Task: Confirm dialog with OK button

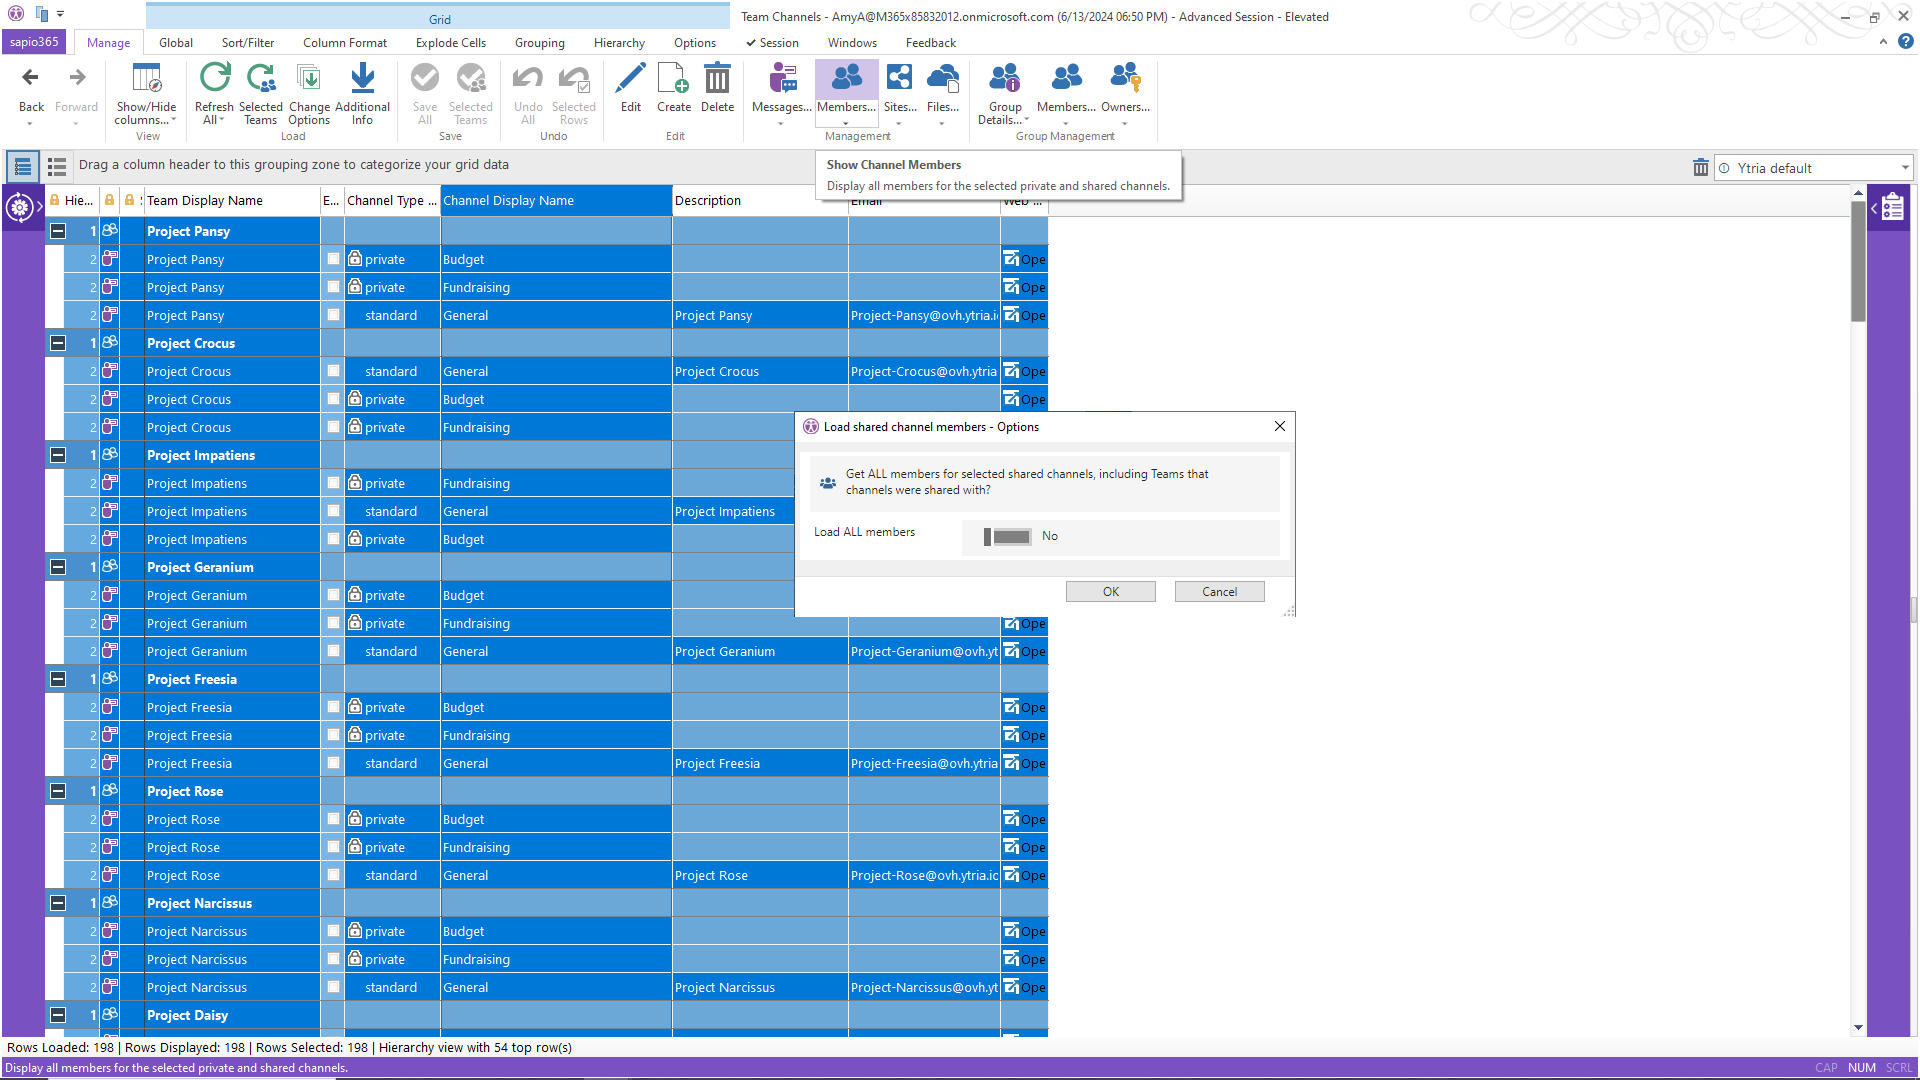Action: 1111,592
